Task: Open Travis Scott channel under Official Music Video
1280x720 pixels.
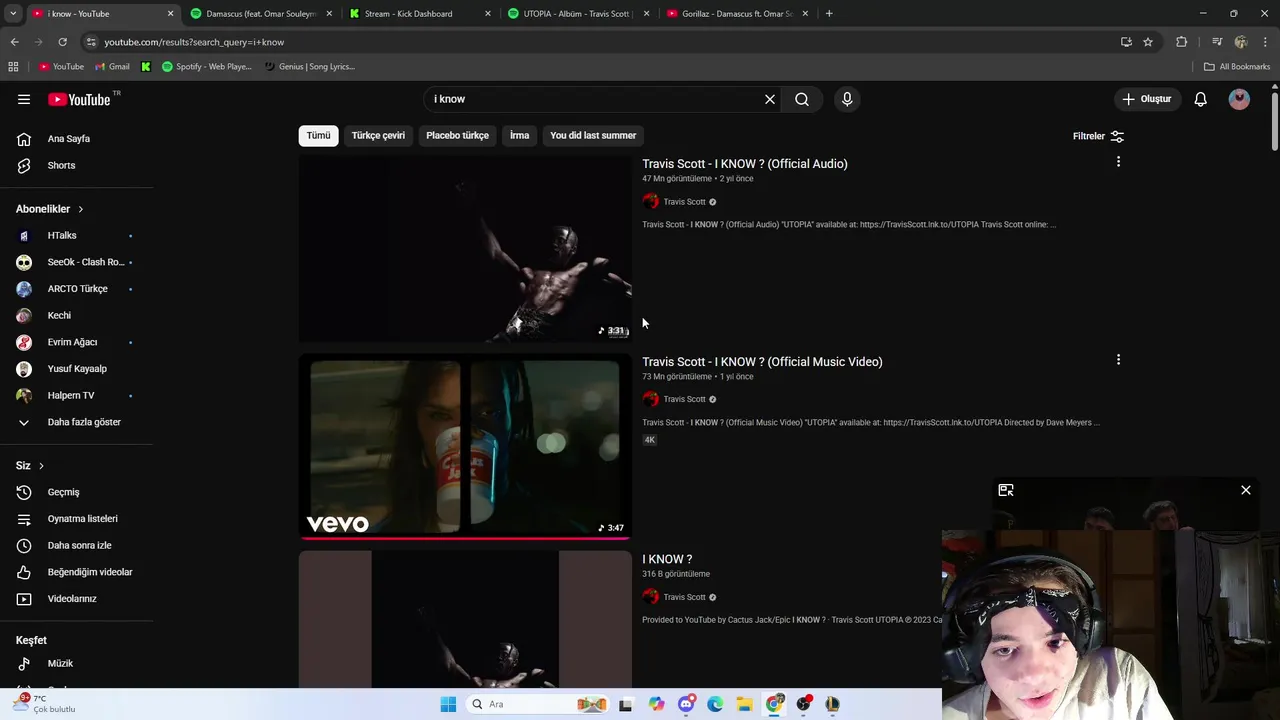Action: (x=684, y=399)
